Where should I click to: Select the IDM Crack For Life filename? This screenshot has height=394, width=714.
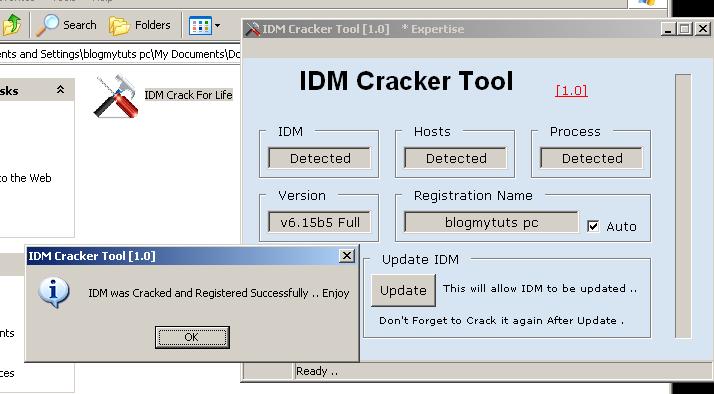(189, 95)
